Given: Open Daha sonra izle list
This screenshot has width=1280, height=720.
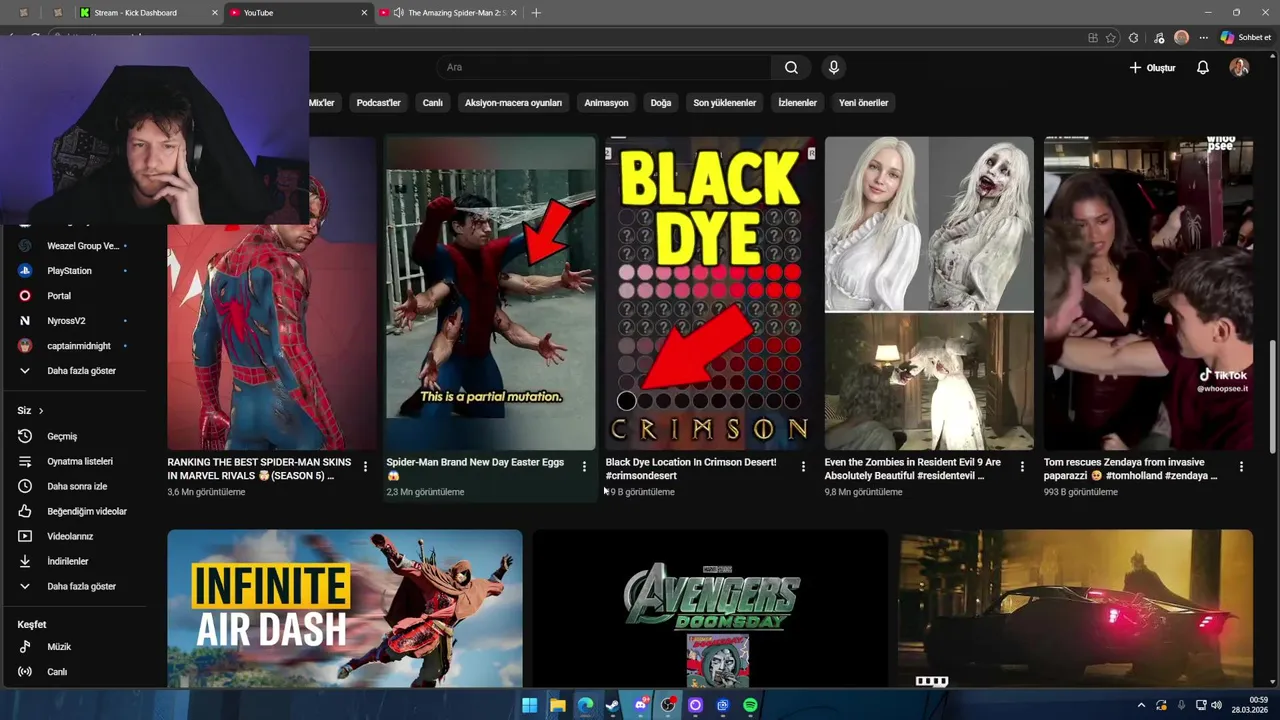Looking at the screenshot, I should pos(73,486).
